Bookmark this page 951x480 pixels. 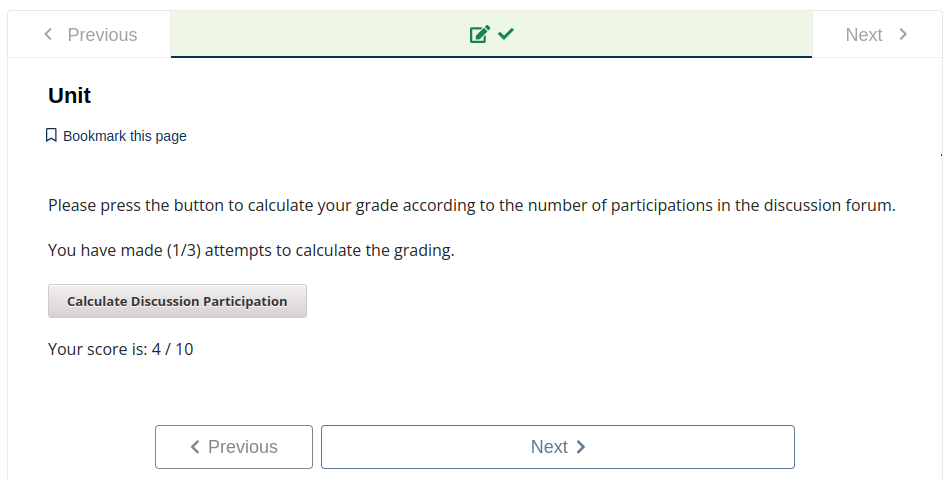124,136
